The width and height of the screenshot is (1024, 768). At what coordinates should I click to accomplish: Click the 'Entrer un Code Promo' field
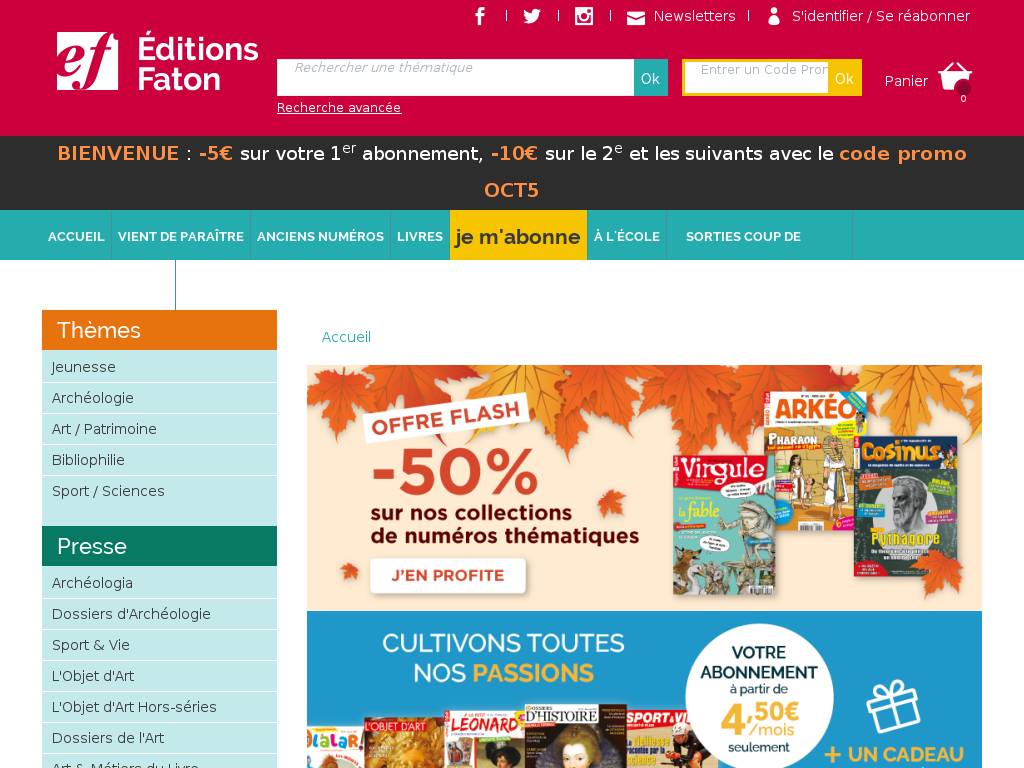[756, 78]
